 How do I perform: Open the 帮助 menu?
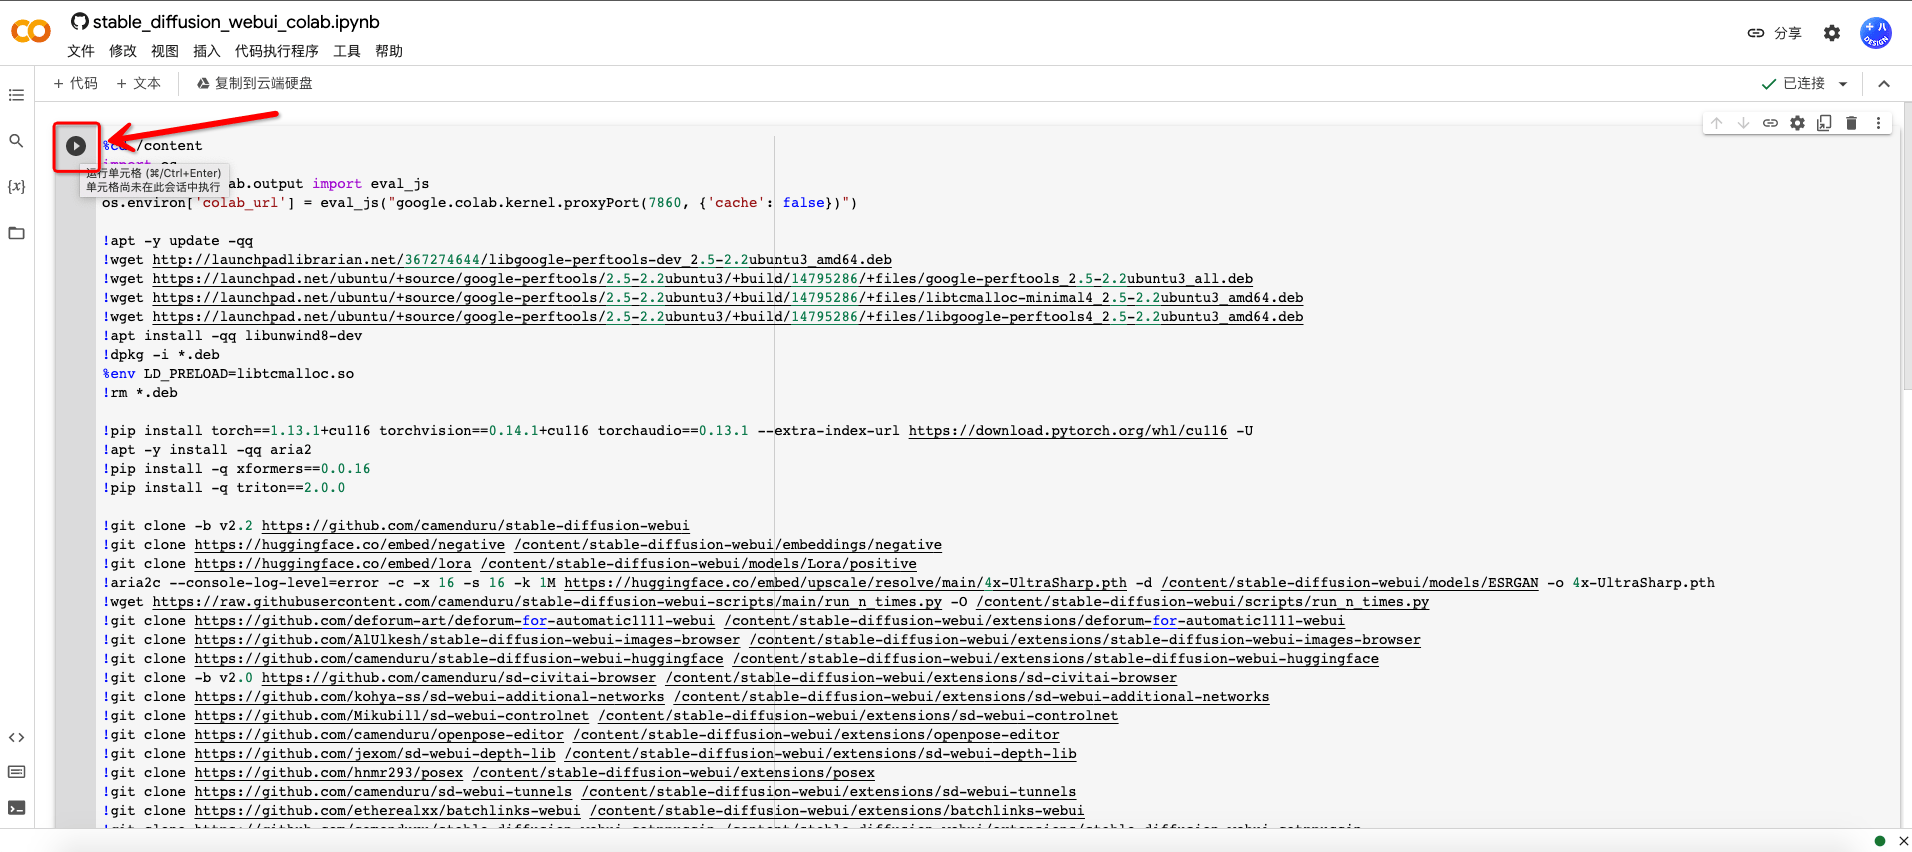(389, 51)
